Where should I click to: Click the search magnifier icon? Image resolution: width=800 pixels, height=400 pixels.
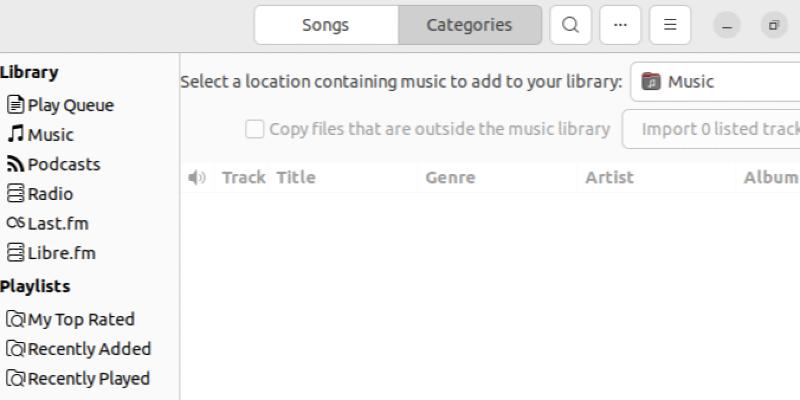click(570, 25)
